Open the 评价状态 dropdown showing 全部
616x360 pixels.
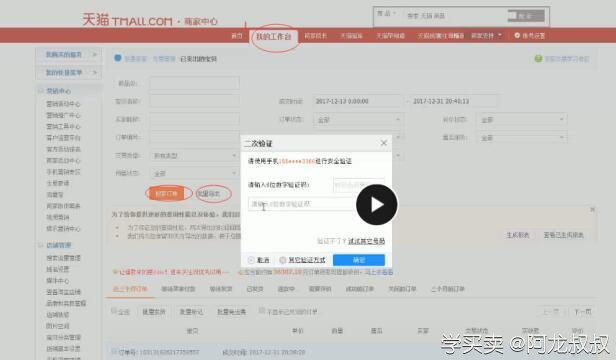click(521, 119)
